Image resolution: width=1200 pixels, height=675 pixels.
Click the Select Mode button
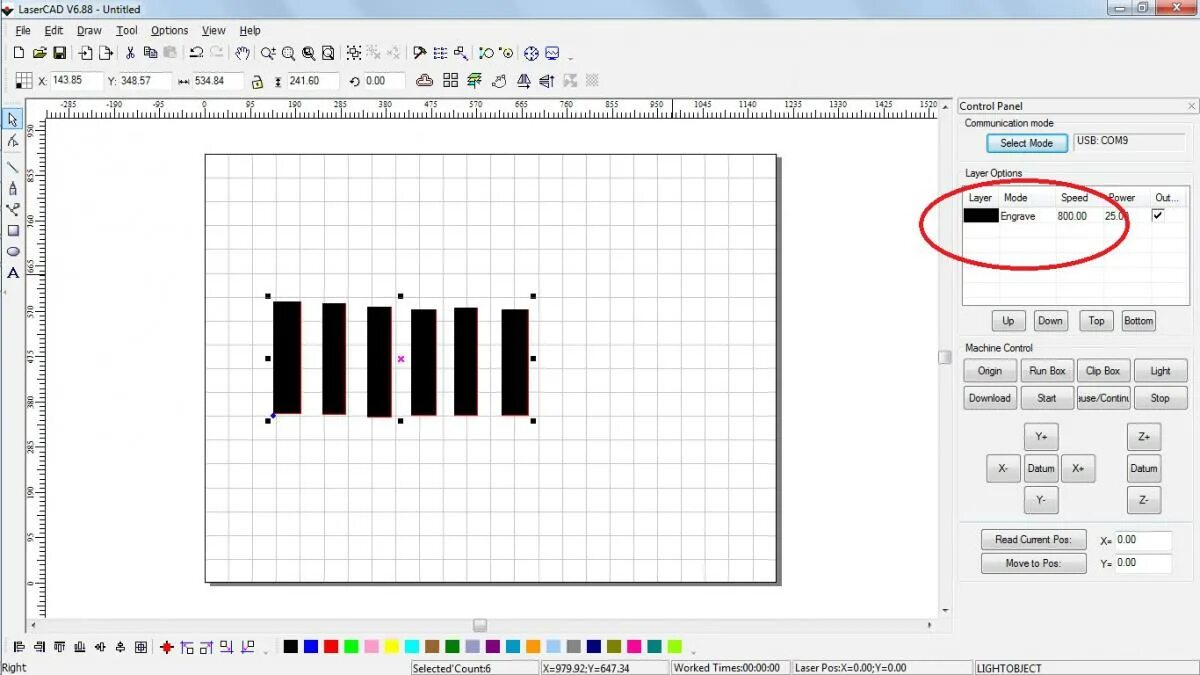(1027, 143)
